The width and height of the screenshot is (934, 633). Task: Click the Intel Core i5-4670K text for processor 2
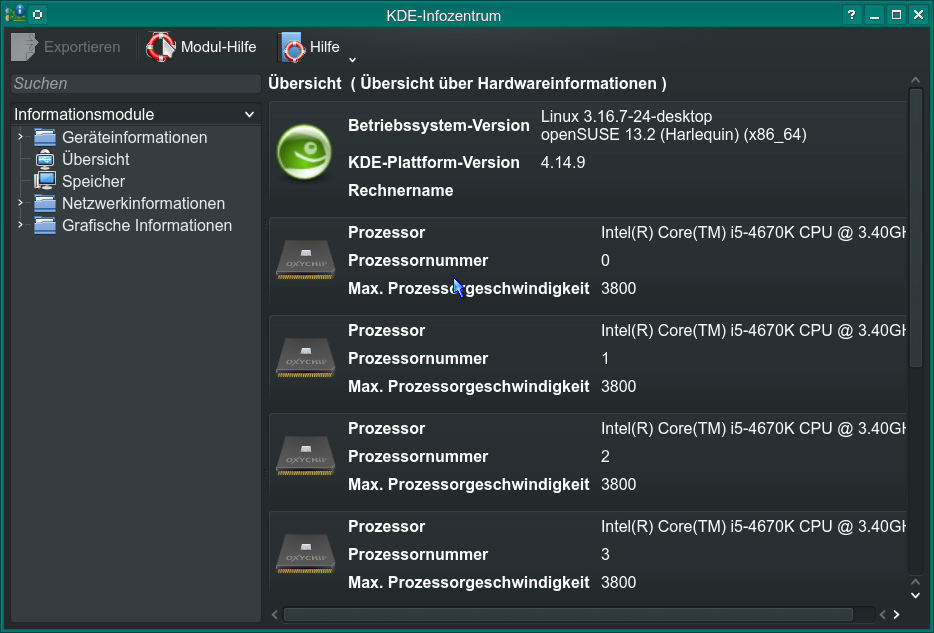[x=753, y=428]
